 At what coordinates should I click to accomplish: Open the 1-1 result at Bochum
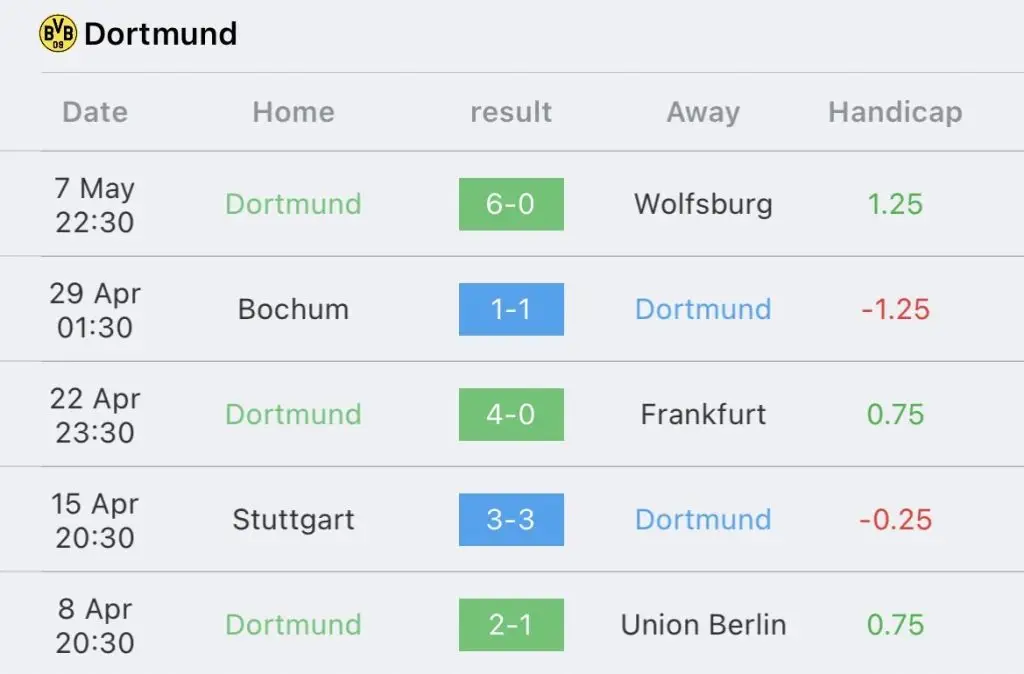click(x=511, y=310)
